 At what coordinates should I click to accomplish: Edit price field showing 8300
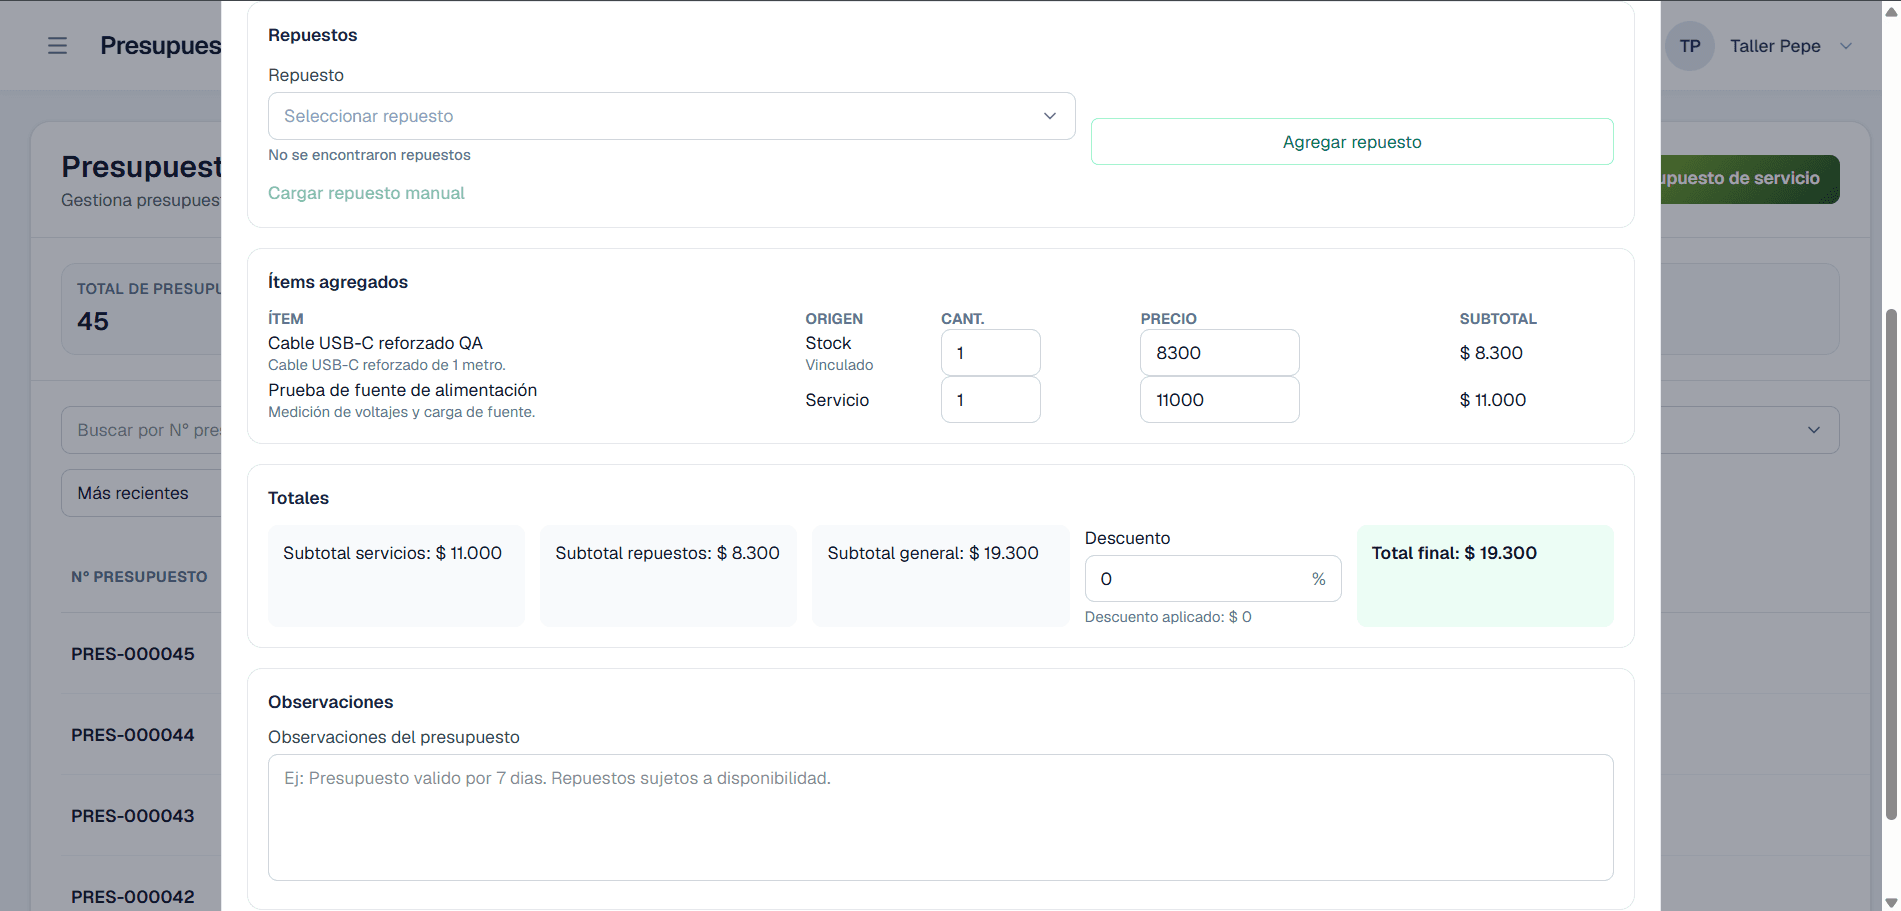pyautogui.click(x=1219, y=353)
